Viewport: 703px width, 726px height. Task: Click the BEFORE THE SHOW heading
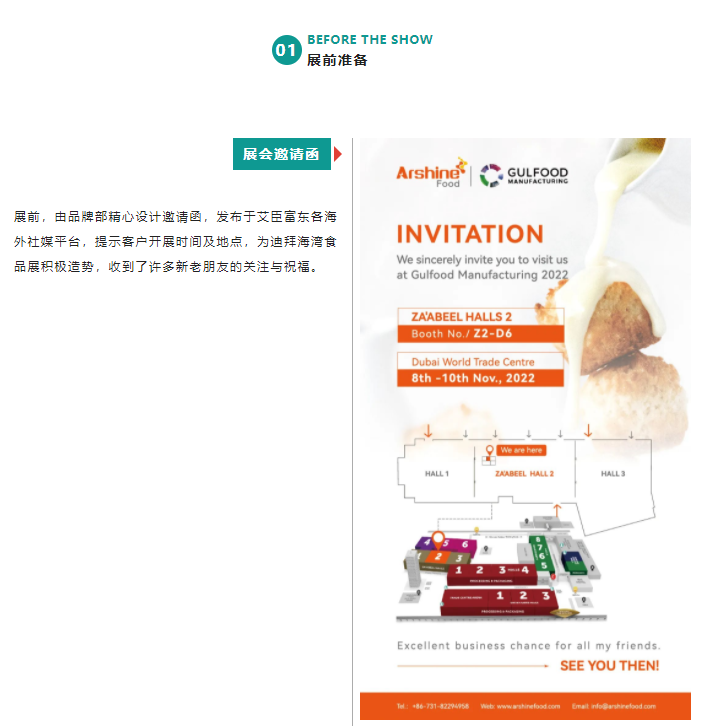pyautogui.click(x=370, y=40)
